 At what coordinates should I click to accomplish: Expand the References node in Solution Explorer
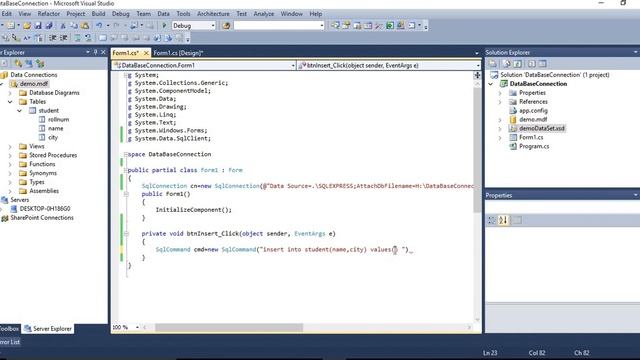tap(500, 102)
